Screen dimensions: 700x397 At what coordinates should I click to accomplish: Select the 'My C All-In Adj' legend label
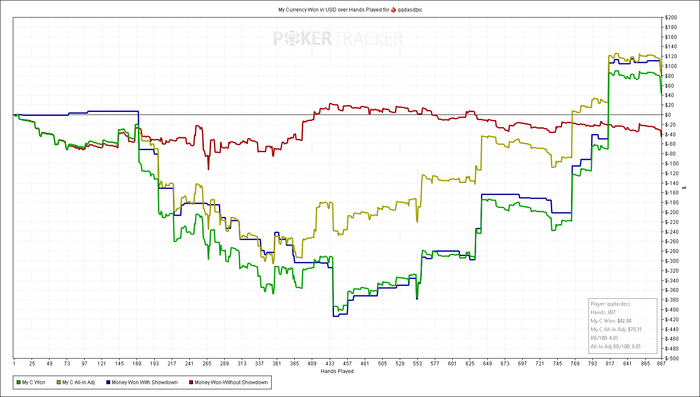(x=79, y=382)
